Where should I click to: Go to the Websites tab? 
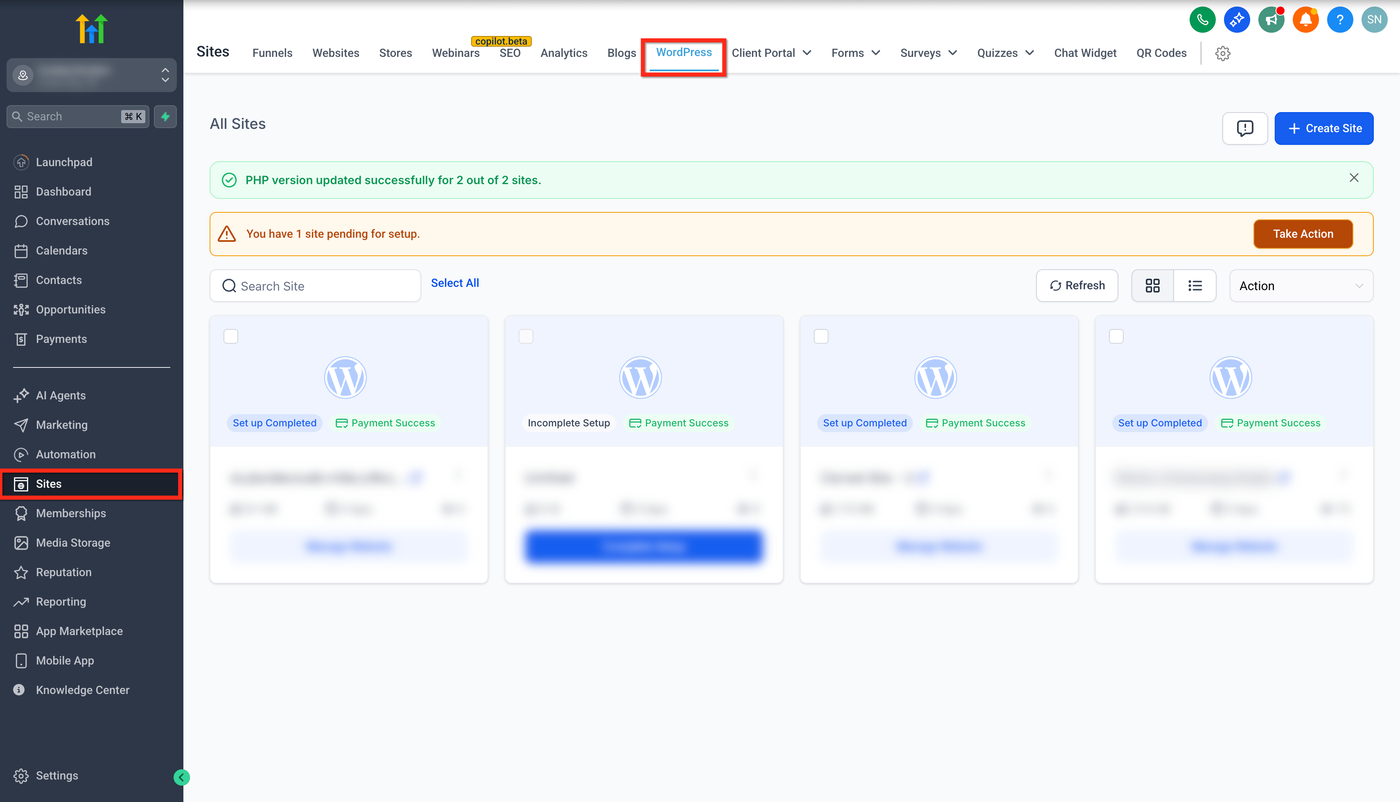pyautogui.click(x=336, y=53)
